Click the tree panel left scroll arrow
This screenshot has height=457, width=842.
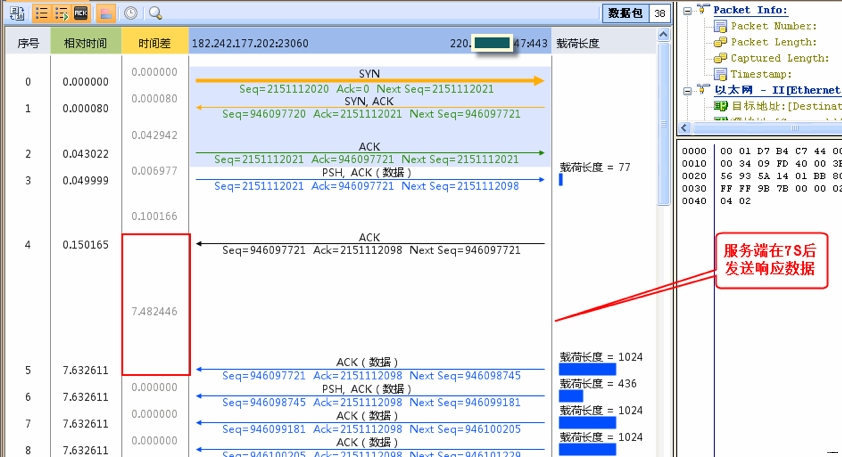(x=684, y=128)
